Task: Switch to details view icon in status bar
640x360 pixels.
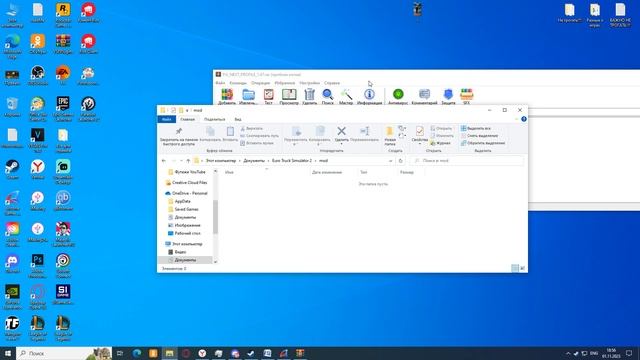Action: pyautogui.click(x=515, y=268)
